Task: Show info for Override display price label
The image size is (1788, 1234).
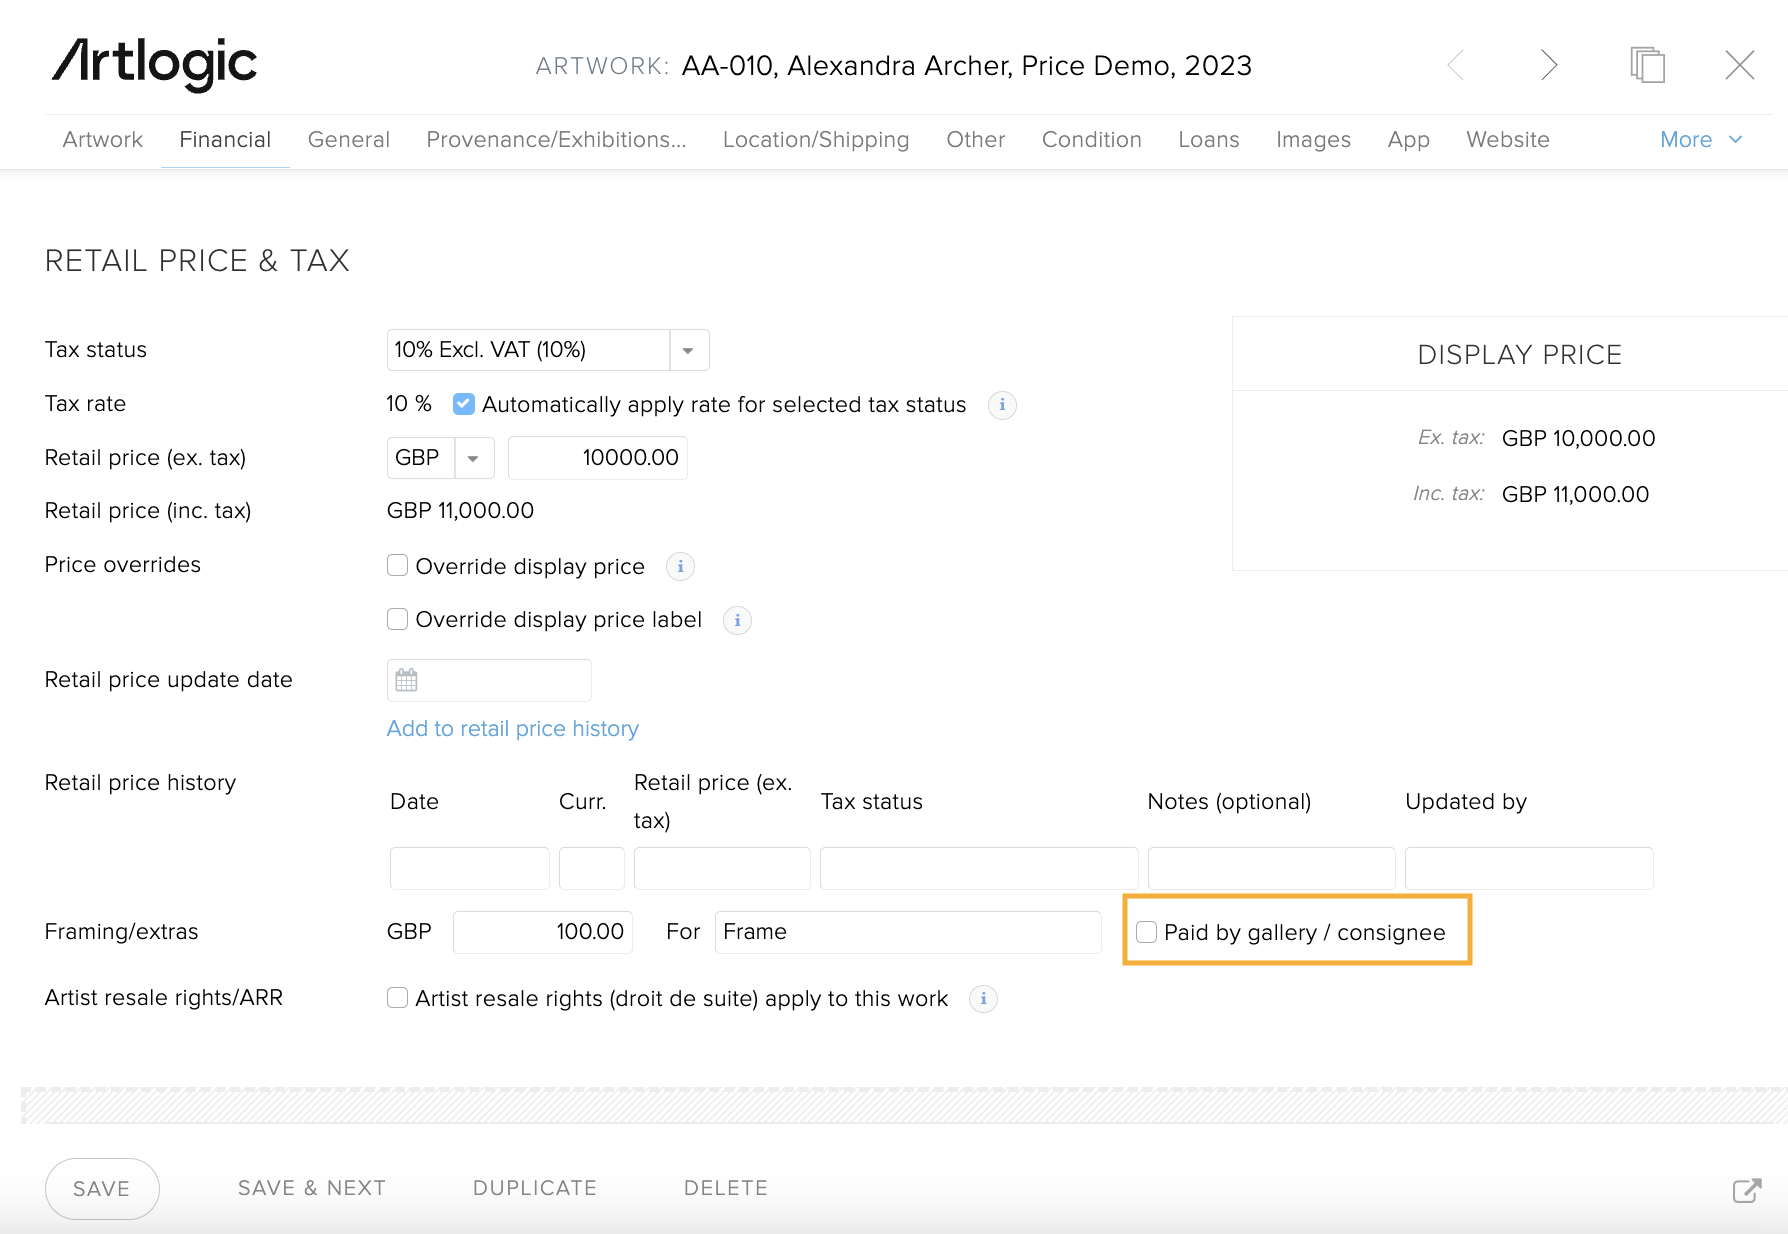Action: (x=737, y=621)
